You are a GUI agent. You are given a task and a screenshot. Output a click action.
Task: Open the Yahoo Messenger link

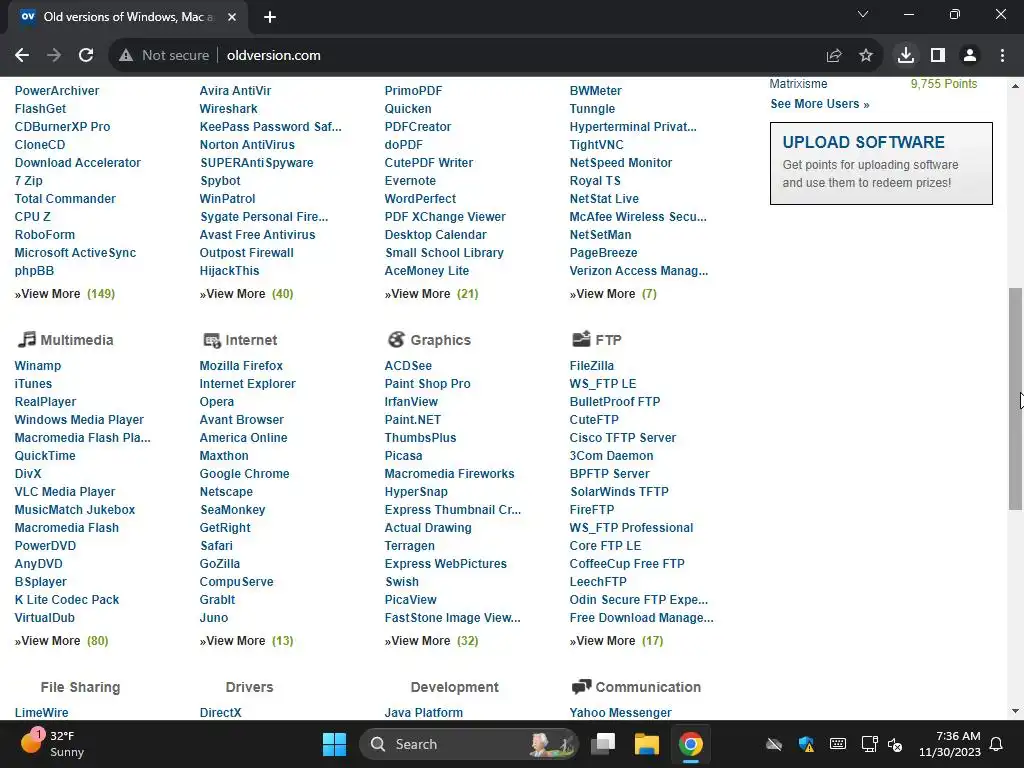pyautogui.click(x=620, y=712)
